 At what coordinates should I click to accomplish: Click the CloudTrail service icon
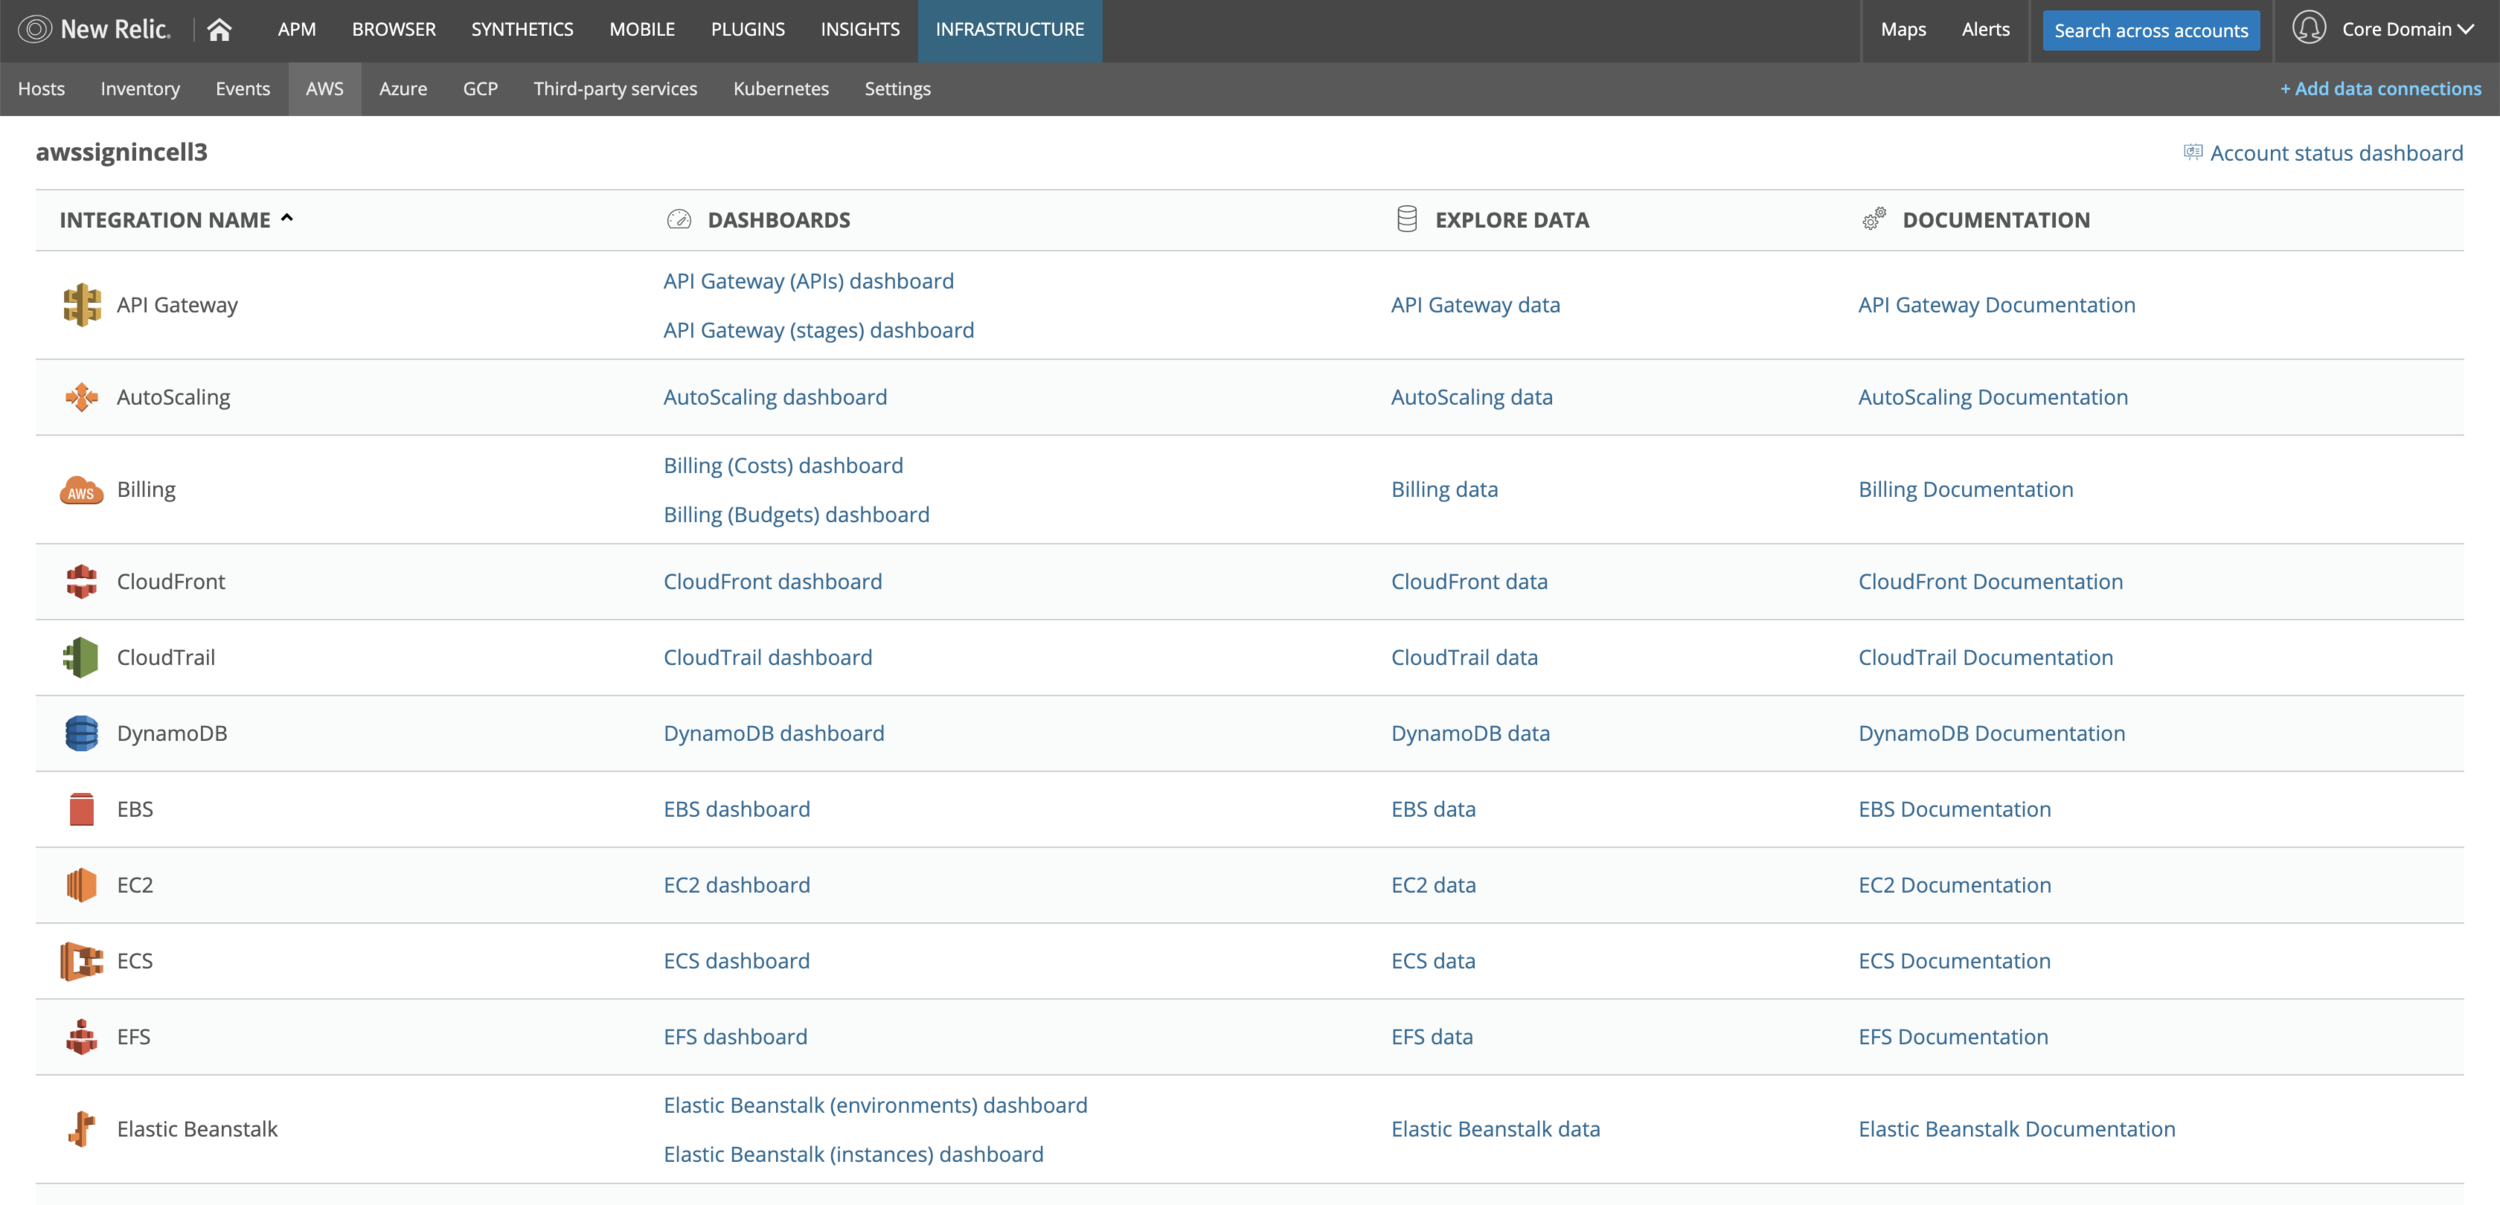point(82,657)
